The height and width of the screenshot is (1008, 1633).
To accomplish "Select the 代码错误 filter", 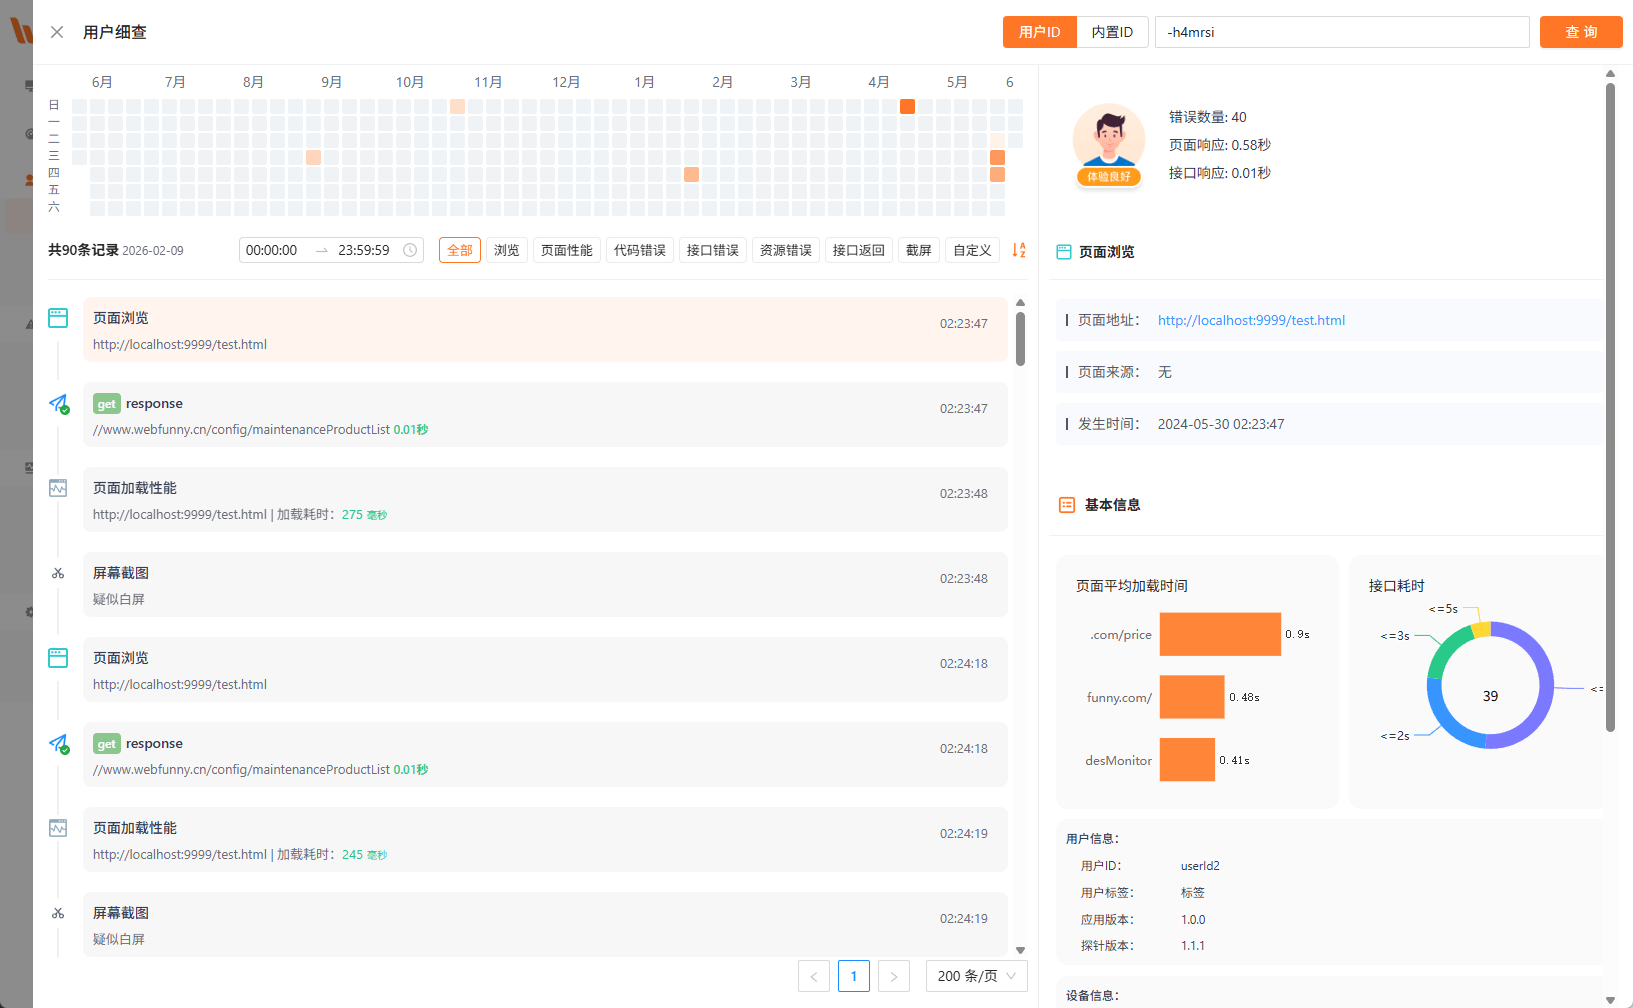I will [x=639, y=250].
